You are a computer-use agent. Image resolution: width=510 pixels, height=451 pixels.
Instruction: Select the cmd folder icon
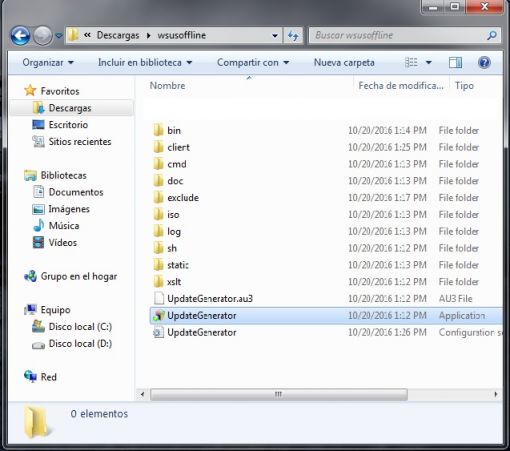(158, 164)
